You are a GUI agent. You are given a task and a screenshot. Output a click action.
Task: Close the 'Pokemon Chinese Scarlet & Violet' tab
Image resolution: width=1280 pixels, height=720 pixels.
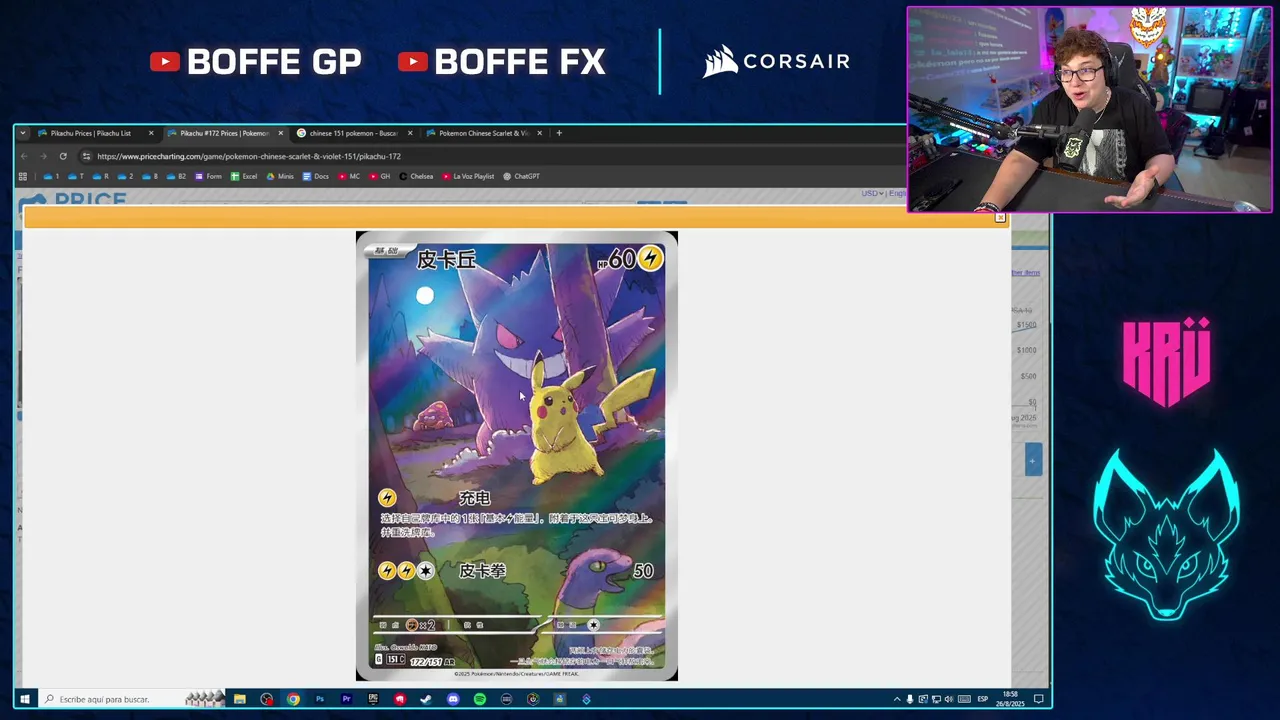pyautogui.click(x=540, y=133)
